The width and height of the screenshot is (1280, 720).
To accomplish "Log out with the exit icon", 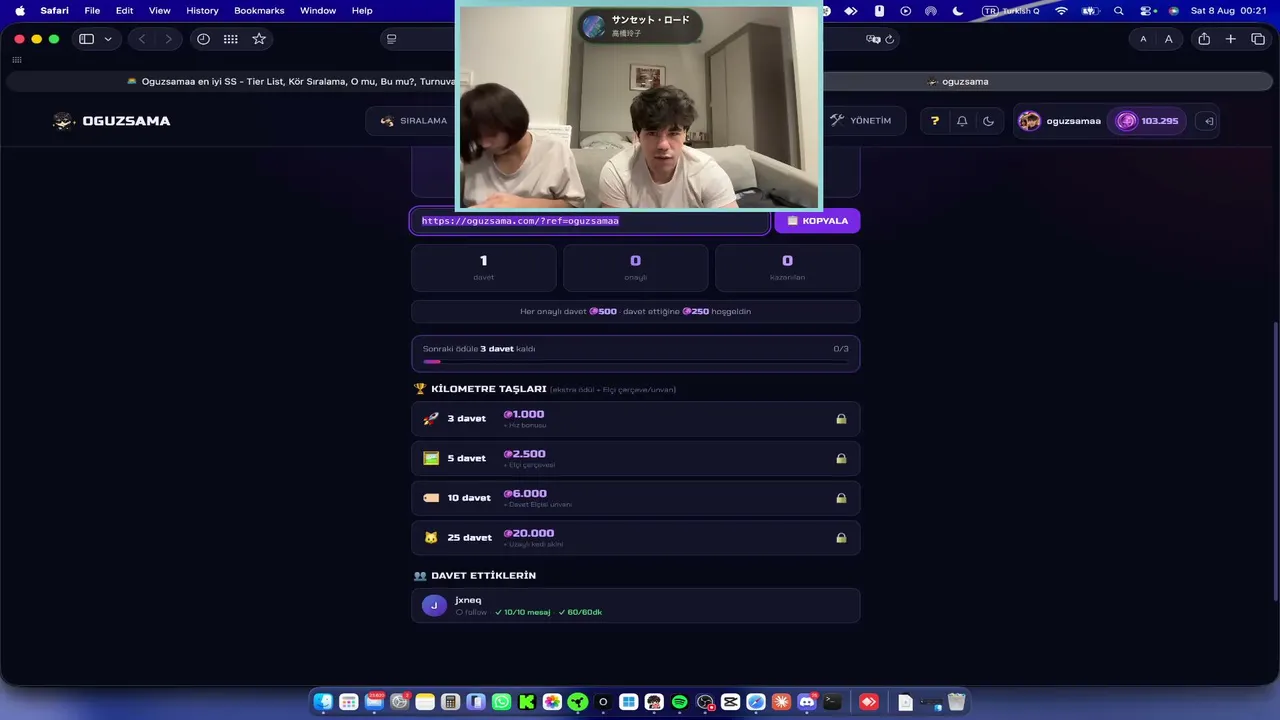I will click(x=1208, y=121).
